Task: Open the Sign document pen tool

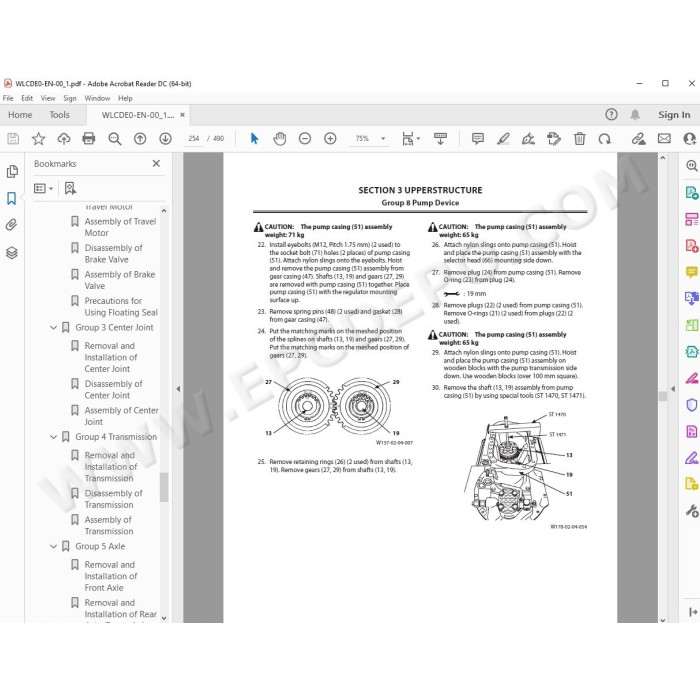Action: point(529,139)
